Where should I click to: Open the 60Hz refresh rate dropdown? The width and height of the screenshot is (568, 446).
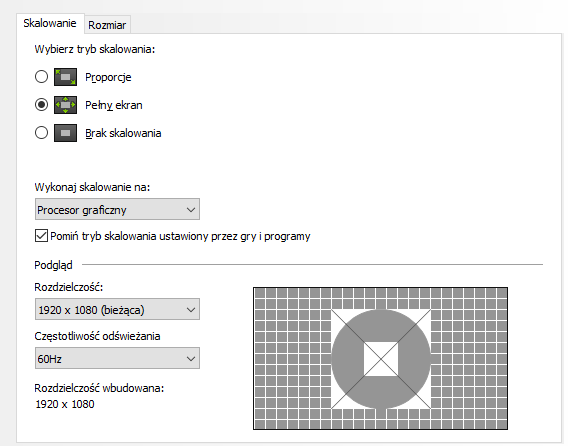tap(117, 358)
